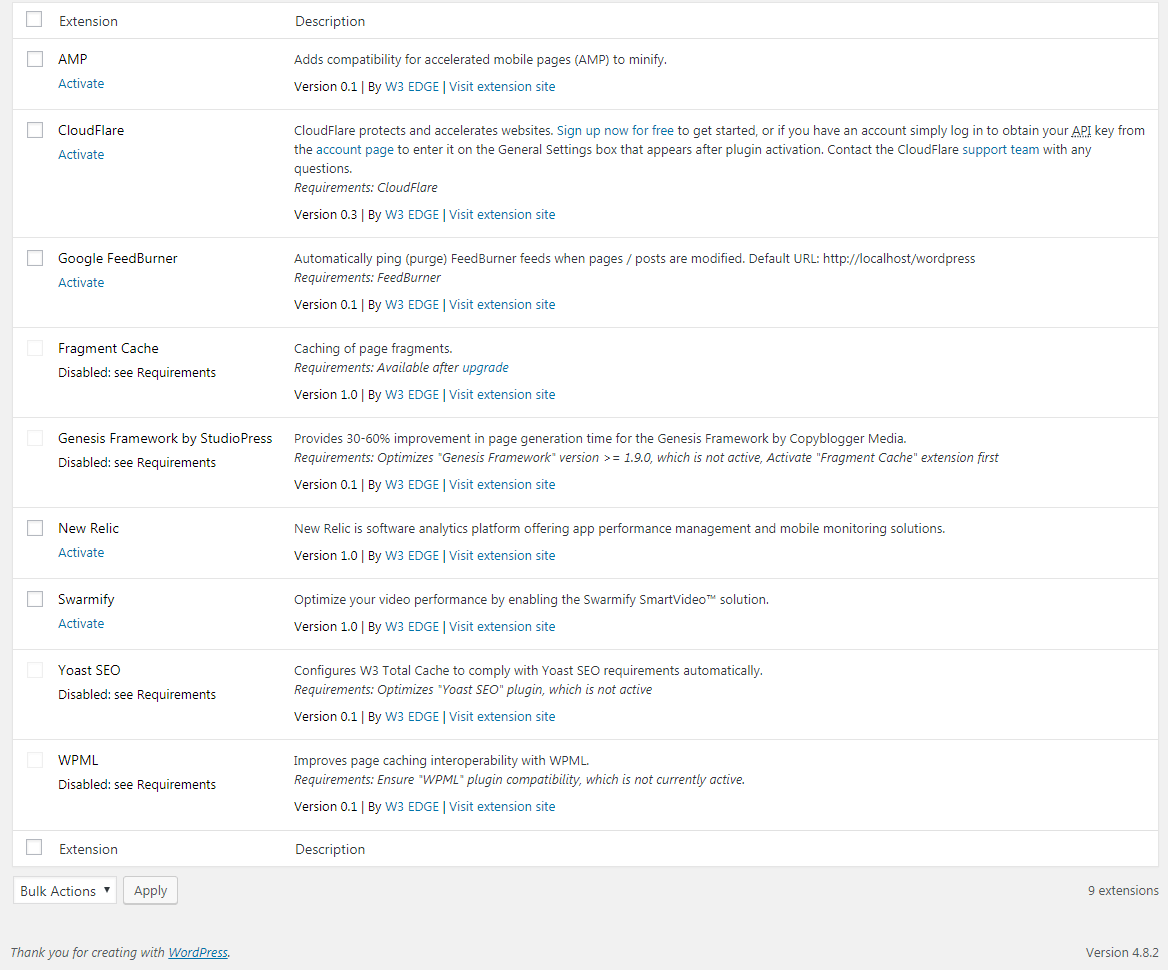Open the W3 EDGE link in the Fragment Cache row
The height and width of the screenshot is (971, 1168).
tap(412, 395)
